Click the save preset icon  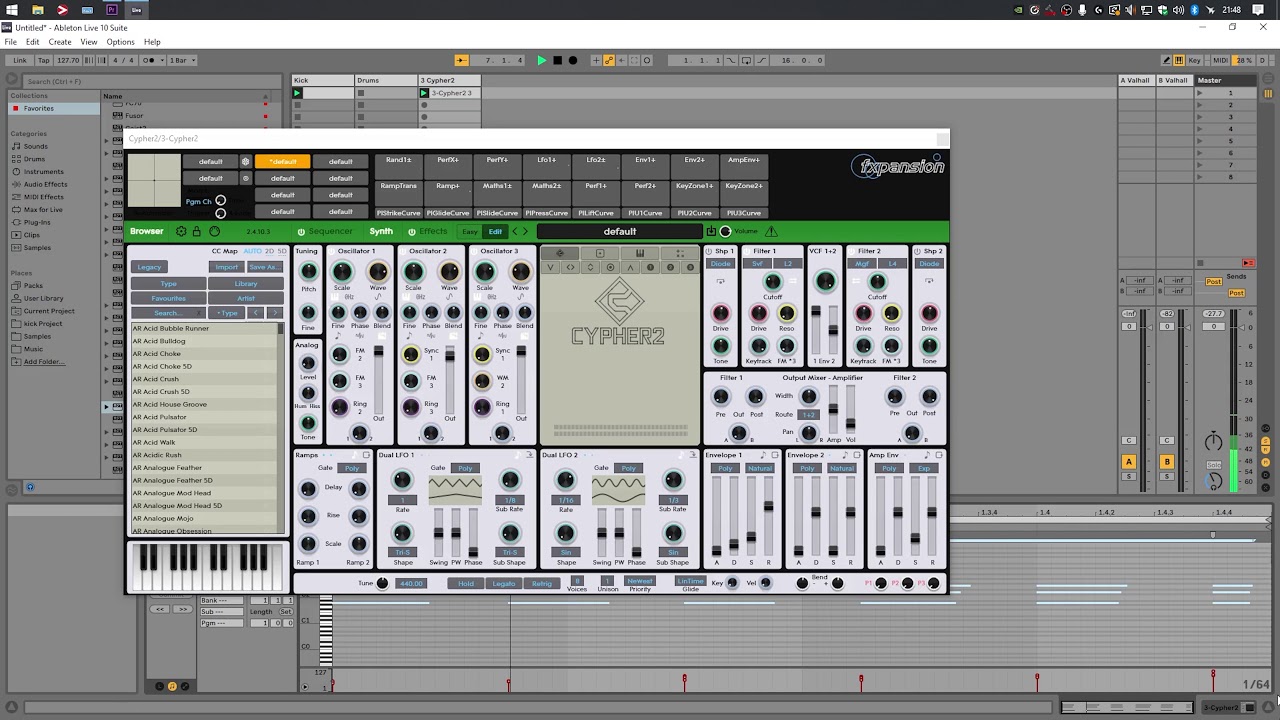(711, 231)
